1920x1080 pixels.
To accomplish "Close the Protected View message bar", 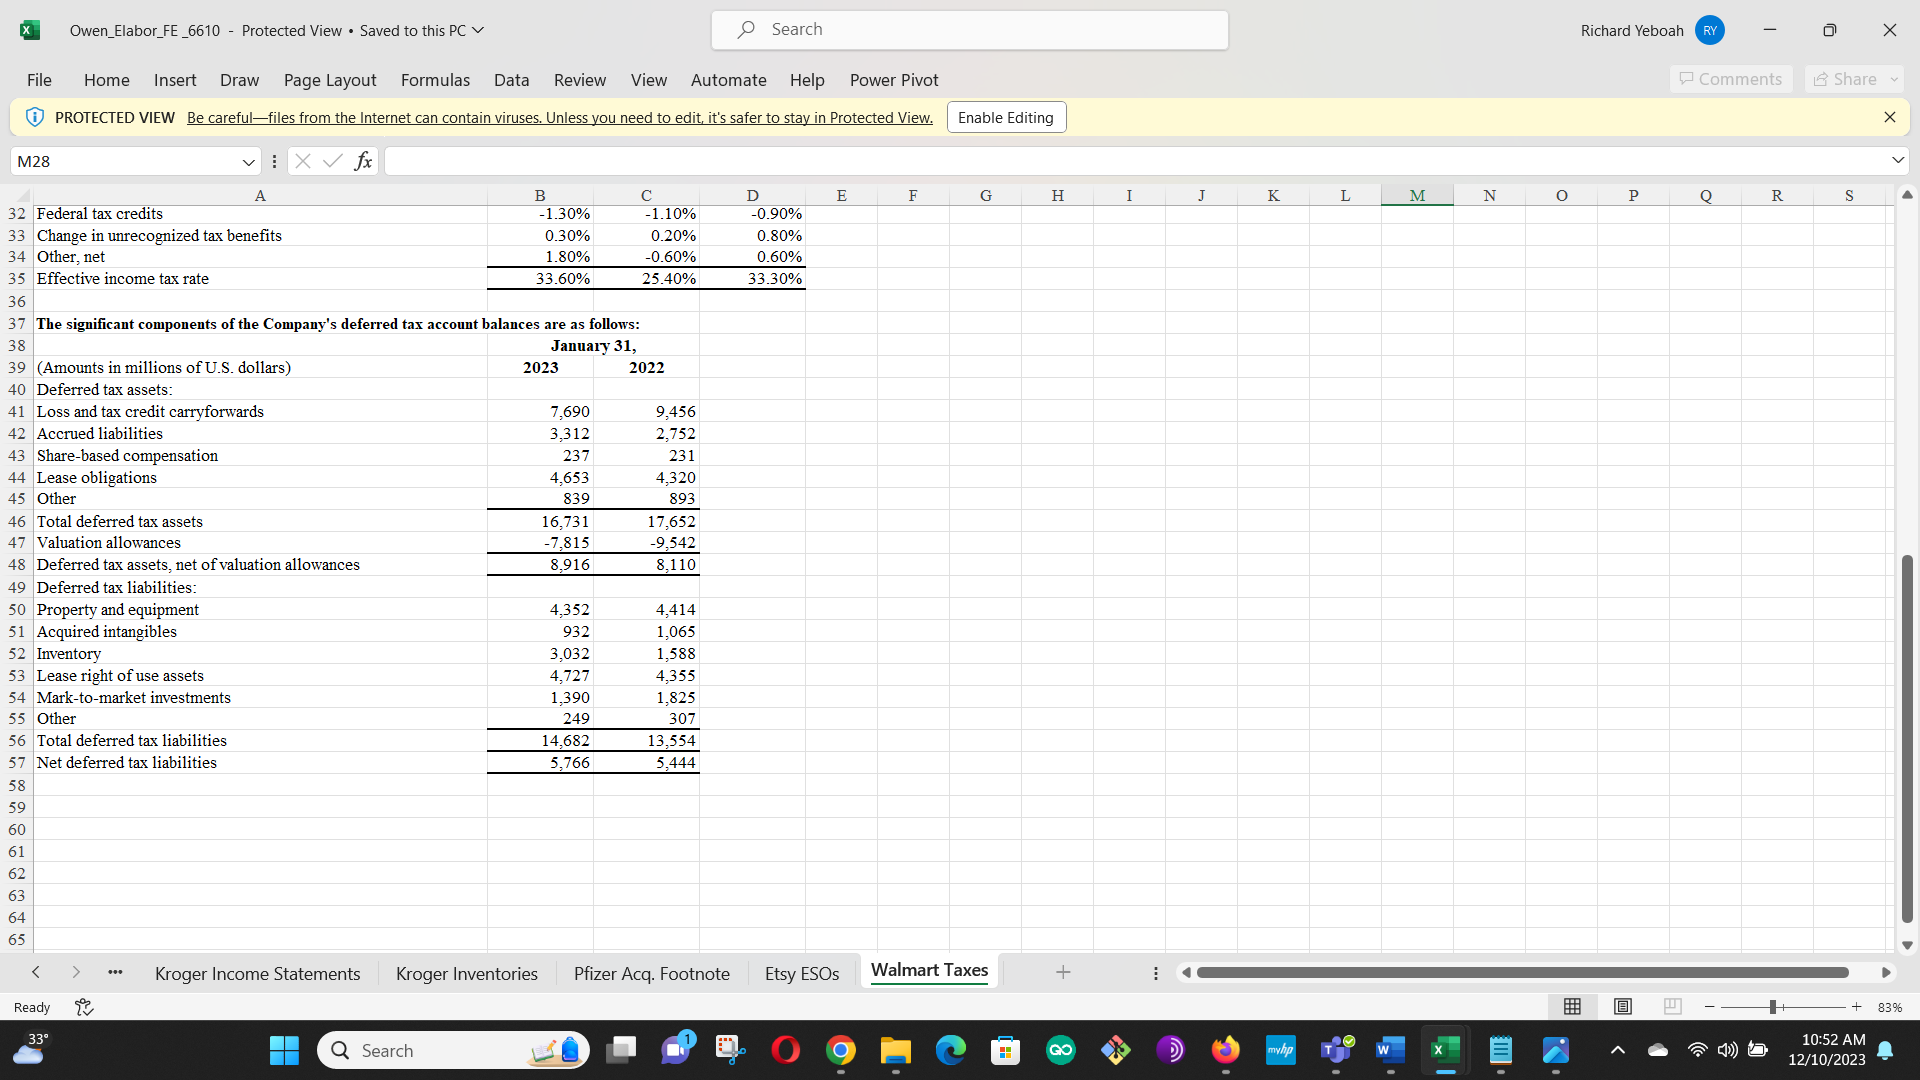I will click(1889, 117).
